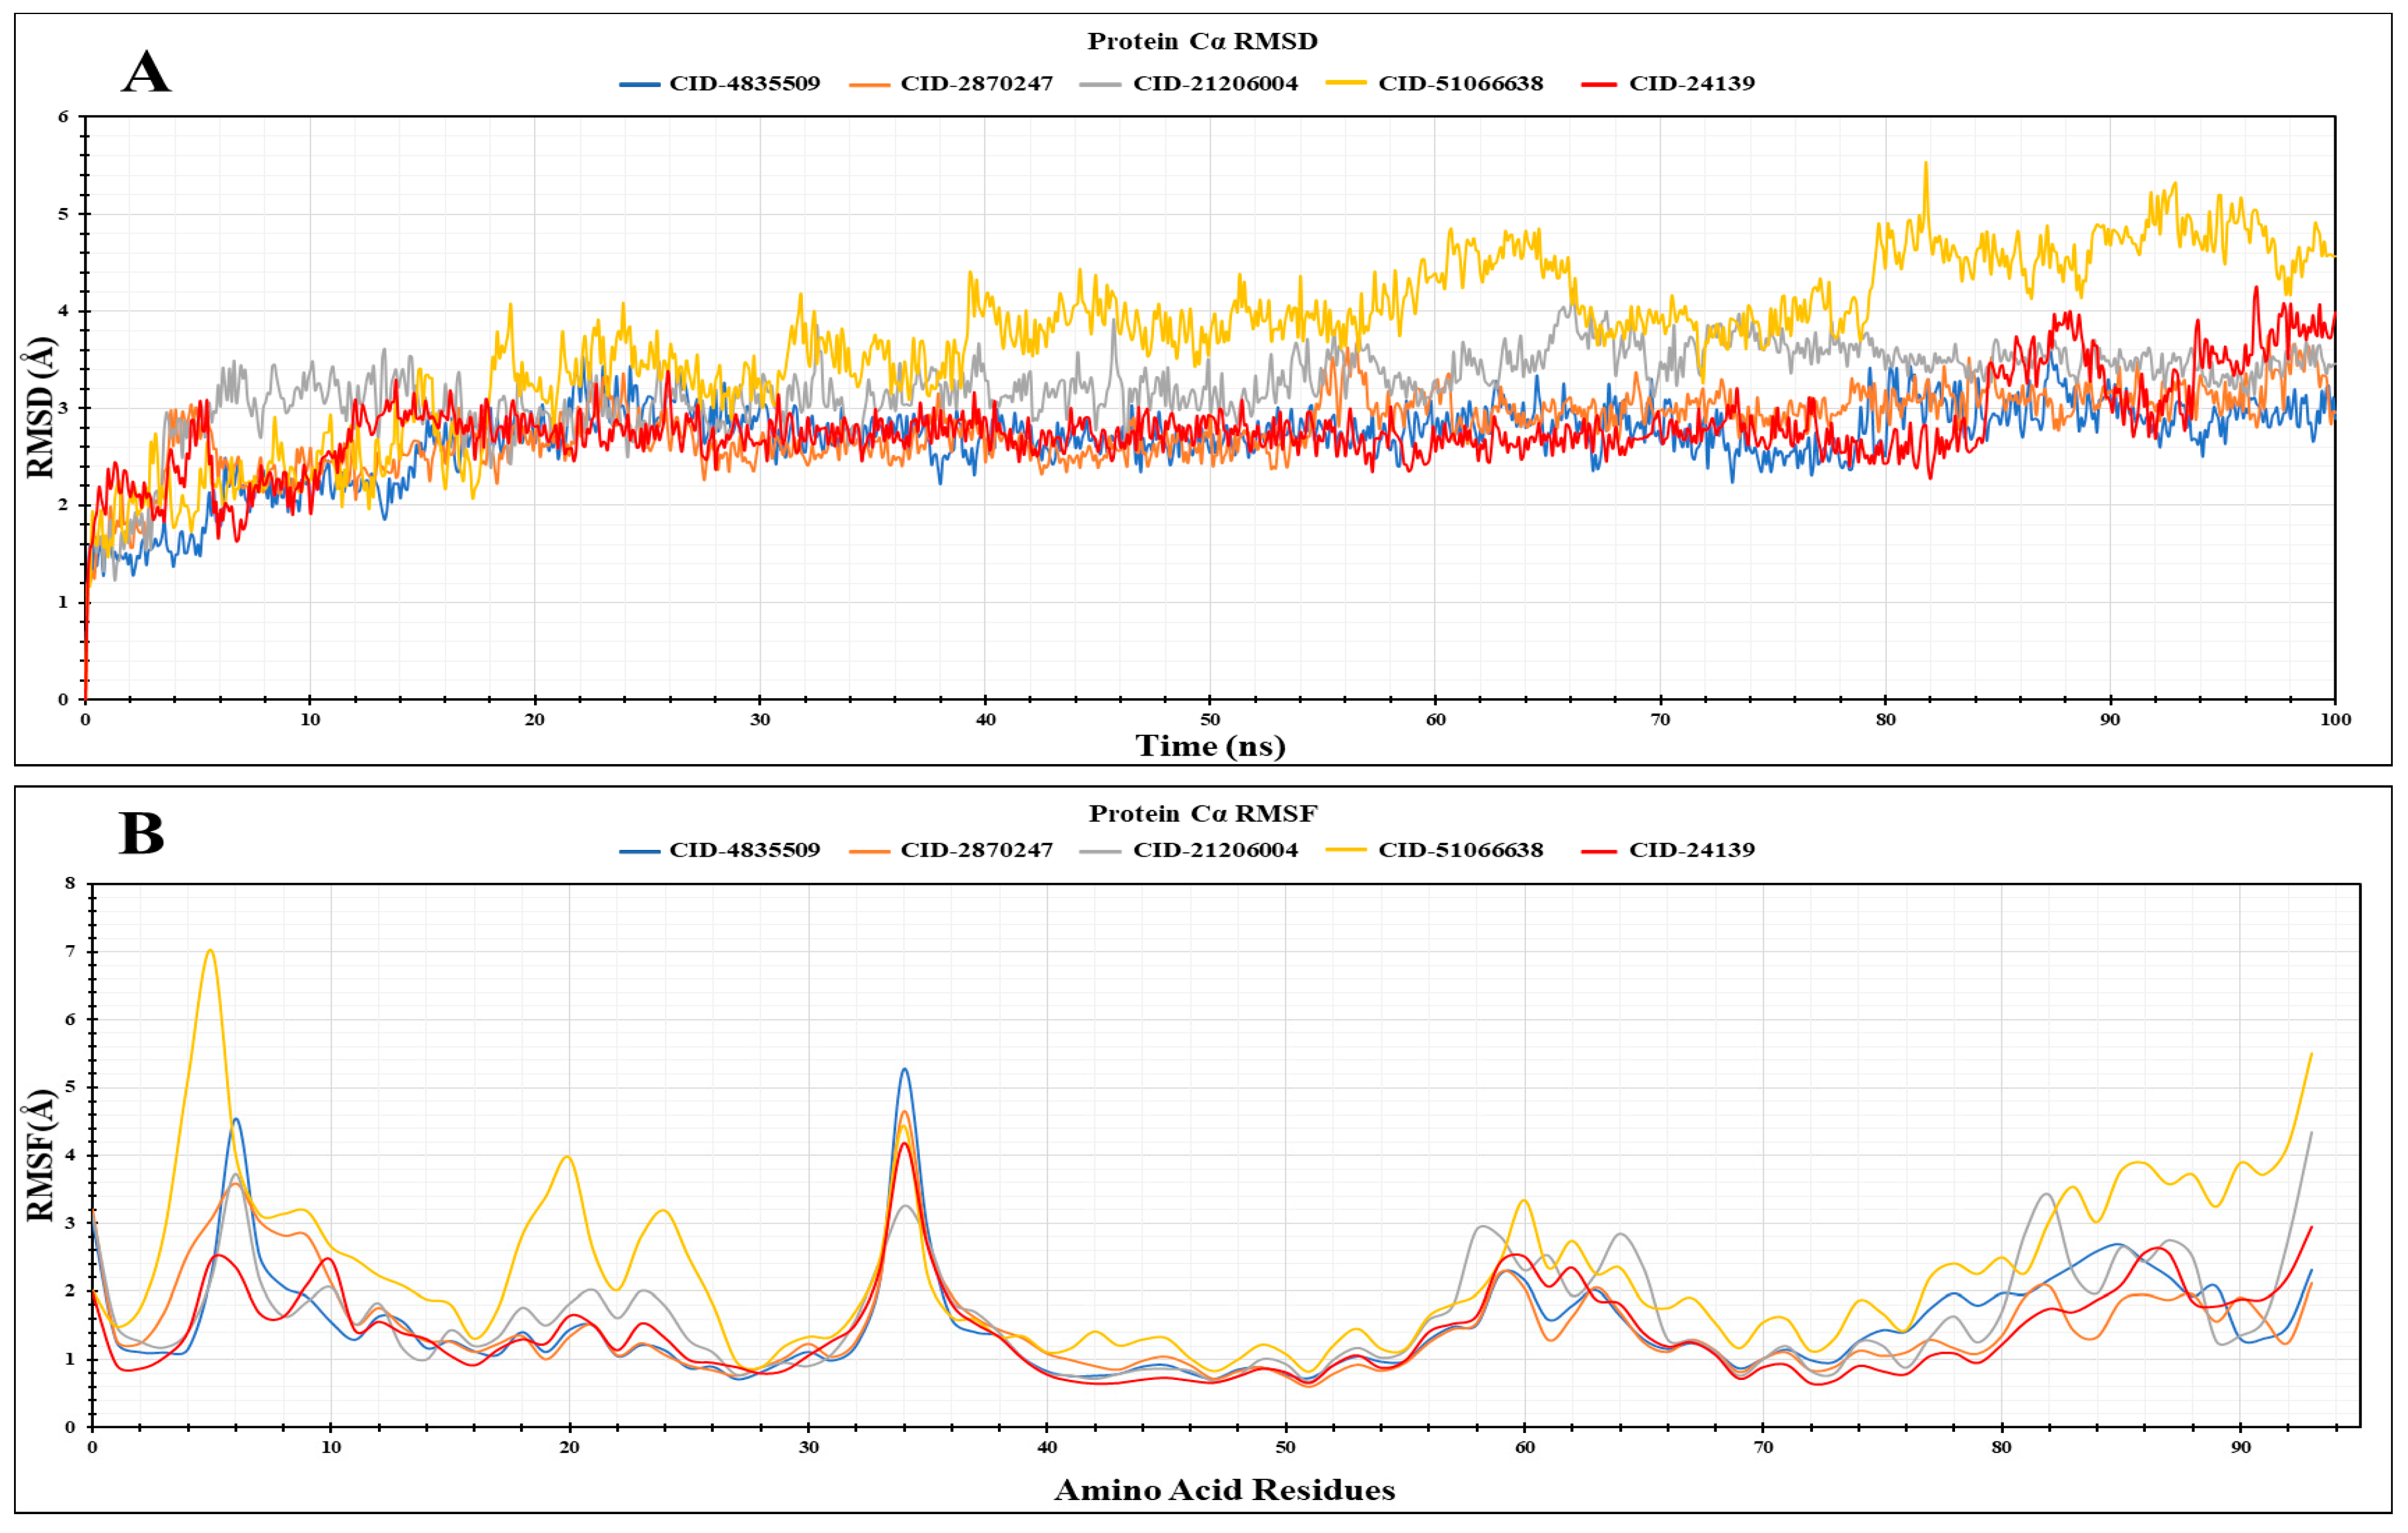
Task: Click the 'Time (ns)' axis title
Action: coord(1210,746)
